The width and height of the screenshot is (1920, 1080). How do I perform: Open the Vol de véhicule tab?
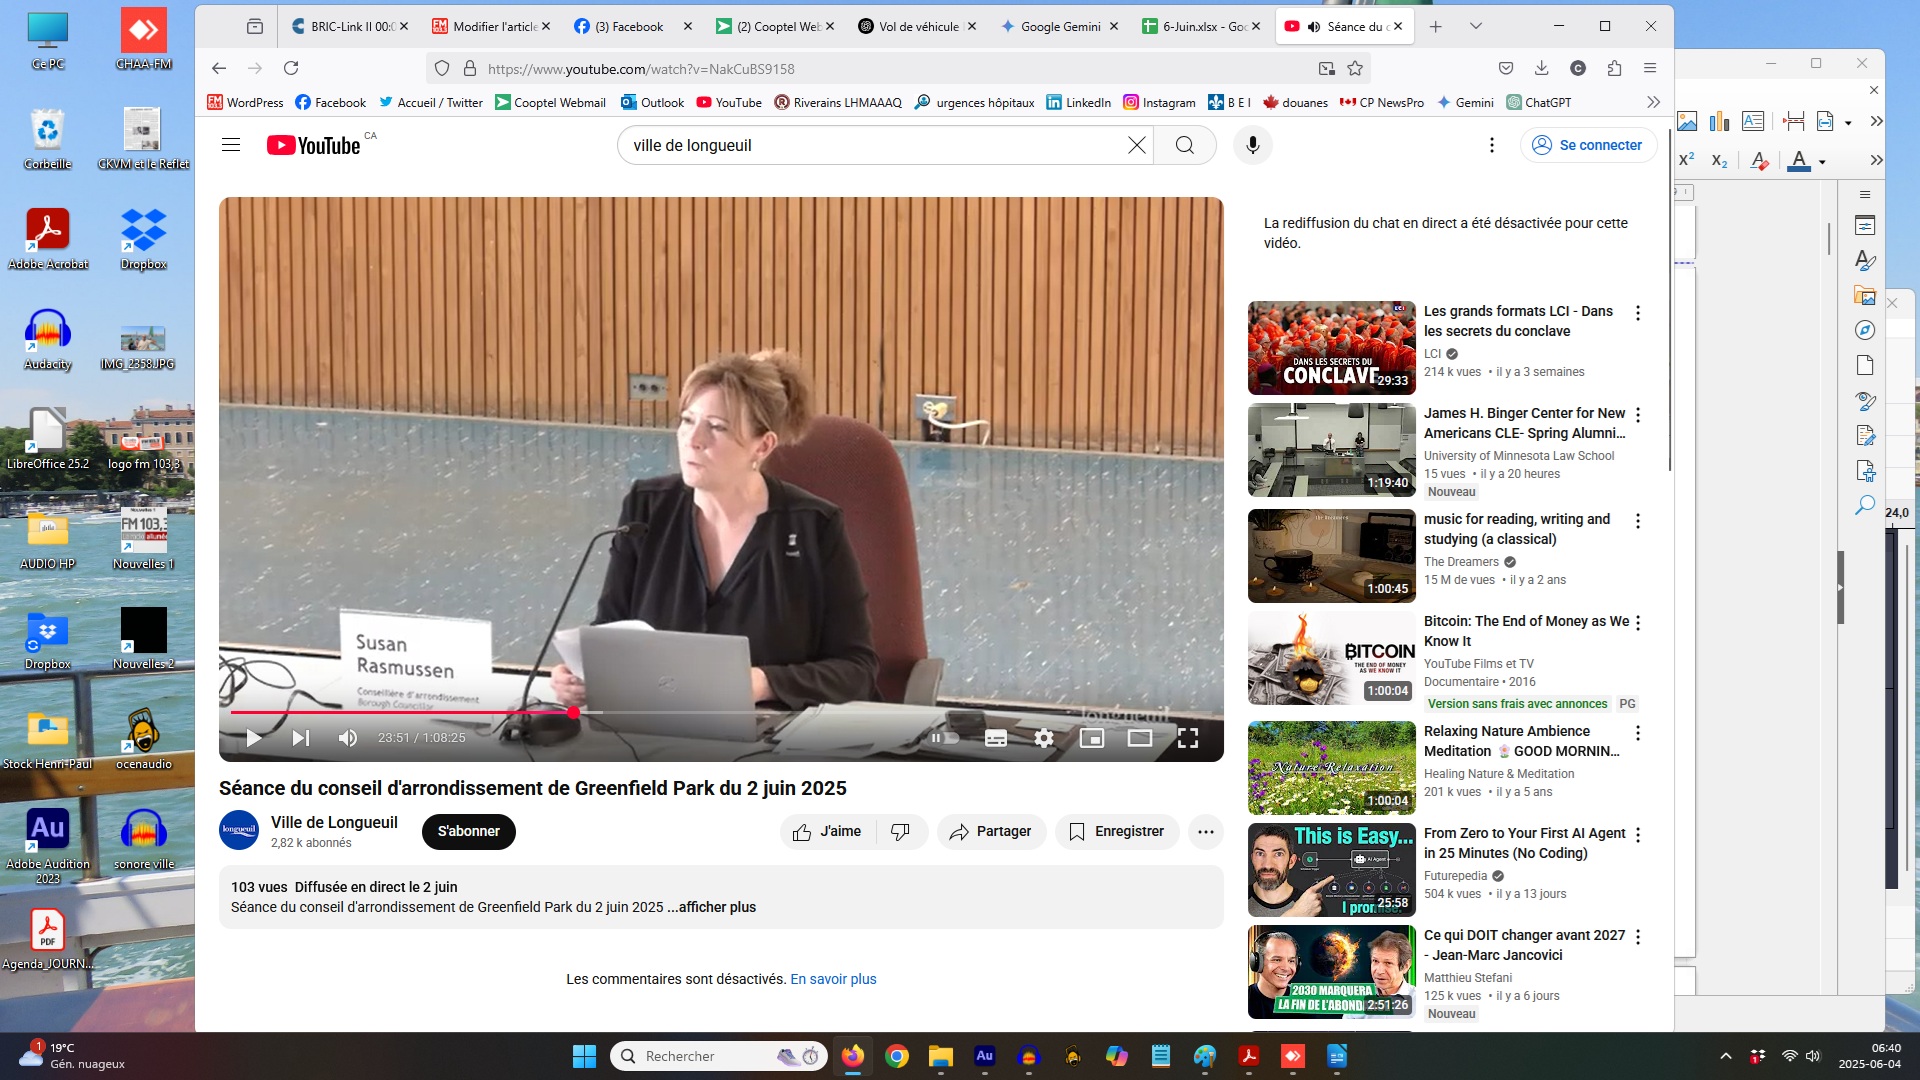[917, 27]
